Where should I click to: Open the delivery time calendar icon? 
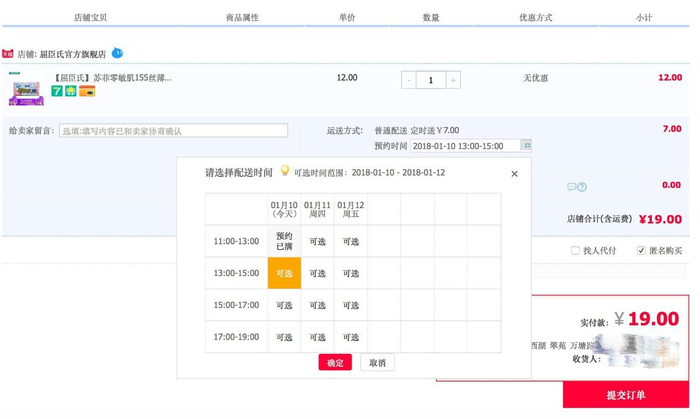(x=526, y=145)
